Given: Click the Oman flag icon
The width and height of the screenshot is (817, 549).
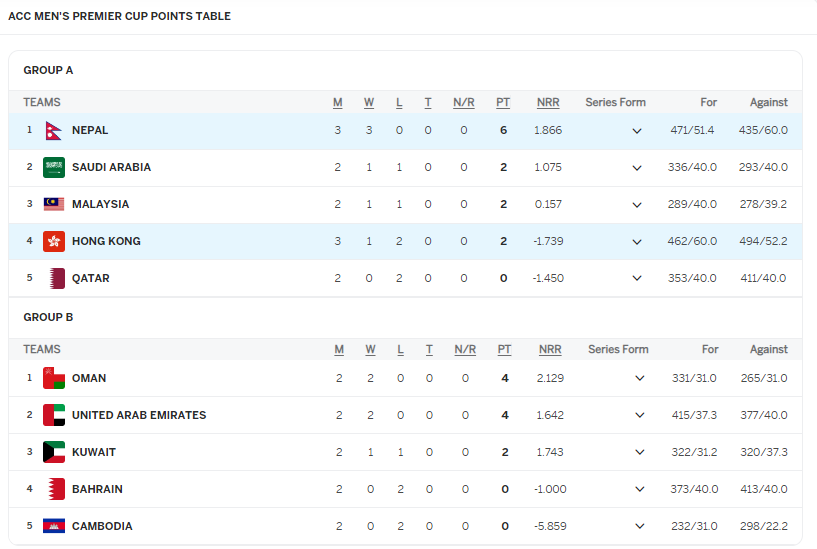Looking at the screenshot, I should 54,378.
